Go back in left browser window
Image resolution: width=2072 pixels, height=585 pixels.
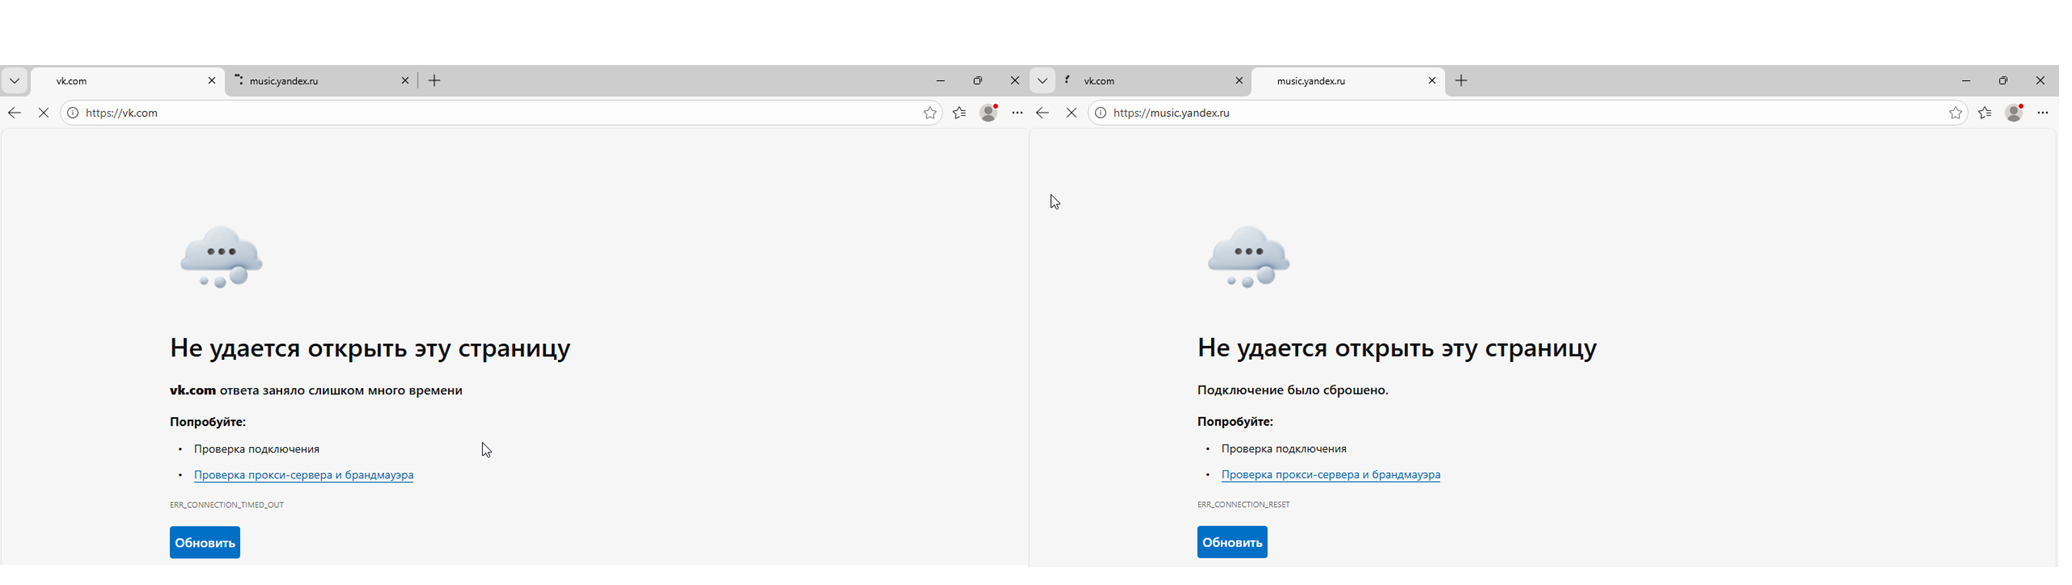[x=15, y=114]
